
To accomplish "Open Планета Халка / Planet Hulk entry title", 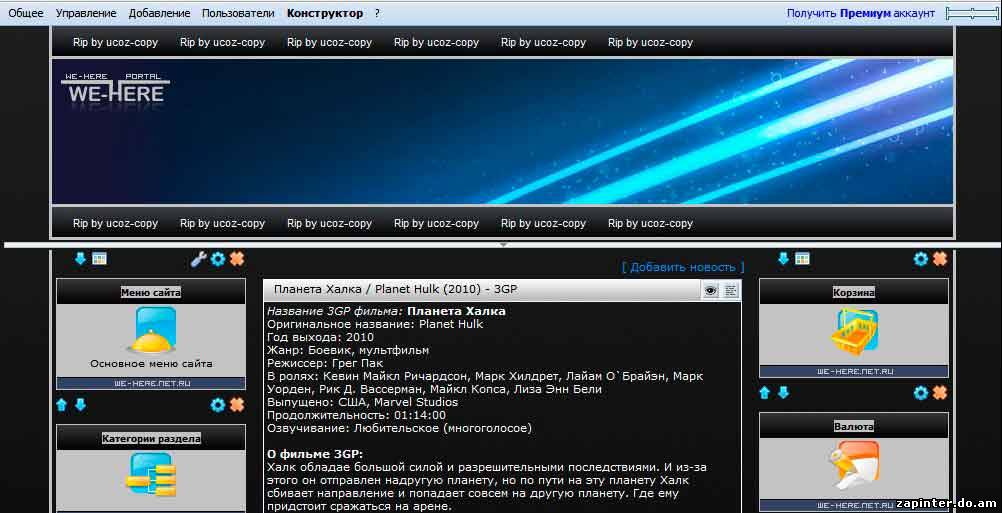I will click(x=396, y=289).
